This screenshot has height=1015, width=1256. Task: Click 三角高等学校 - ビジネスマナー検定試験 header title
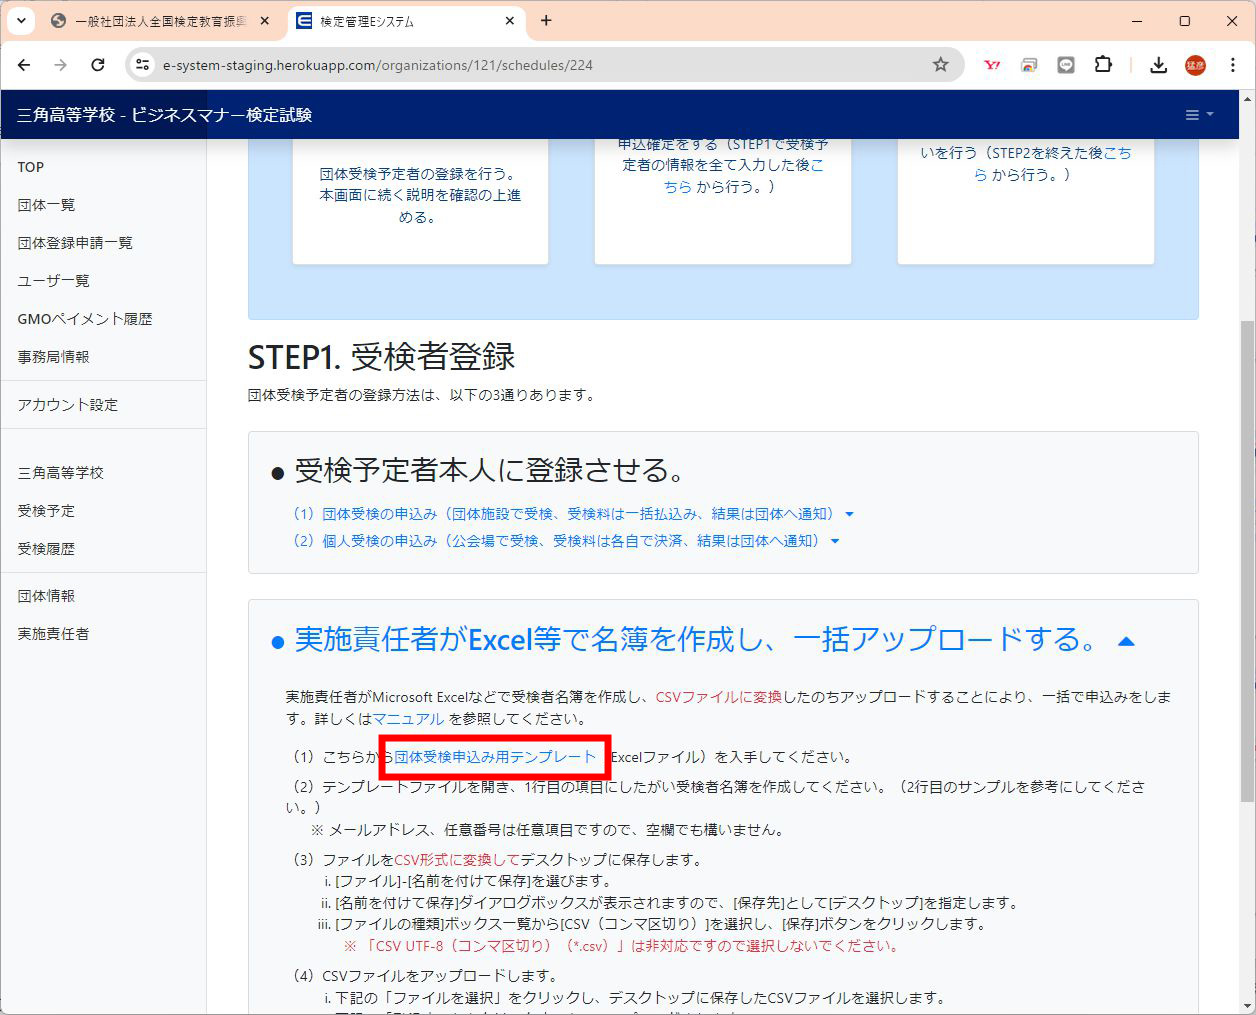pyautogui.click(x=165, y=115)
